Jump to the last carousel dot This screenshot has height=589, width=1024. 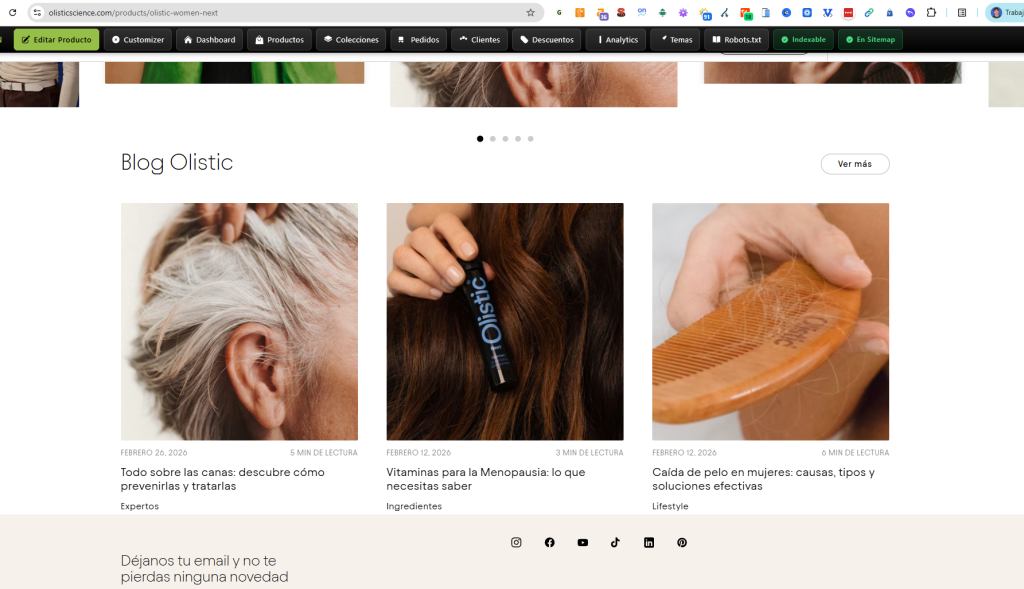(531, 139)
